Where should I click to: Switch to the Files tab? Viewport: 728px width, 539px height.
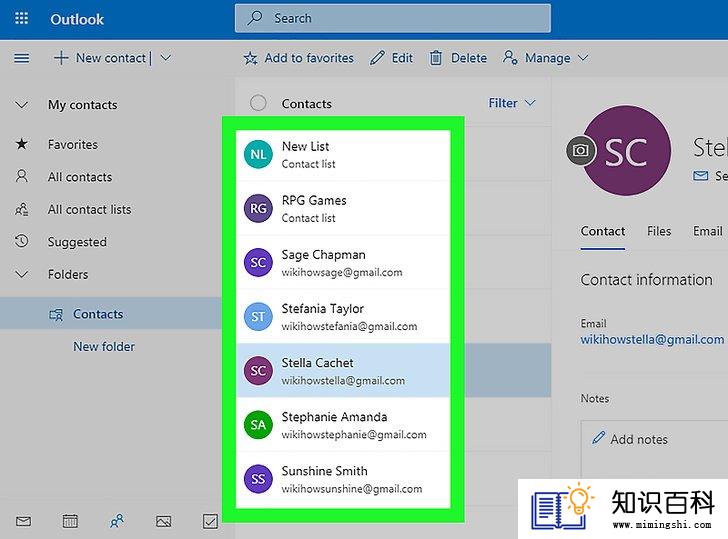click(x=659, y=231)
